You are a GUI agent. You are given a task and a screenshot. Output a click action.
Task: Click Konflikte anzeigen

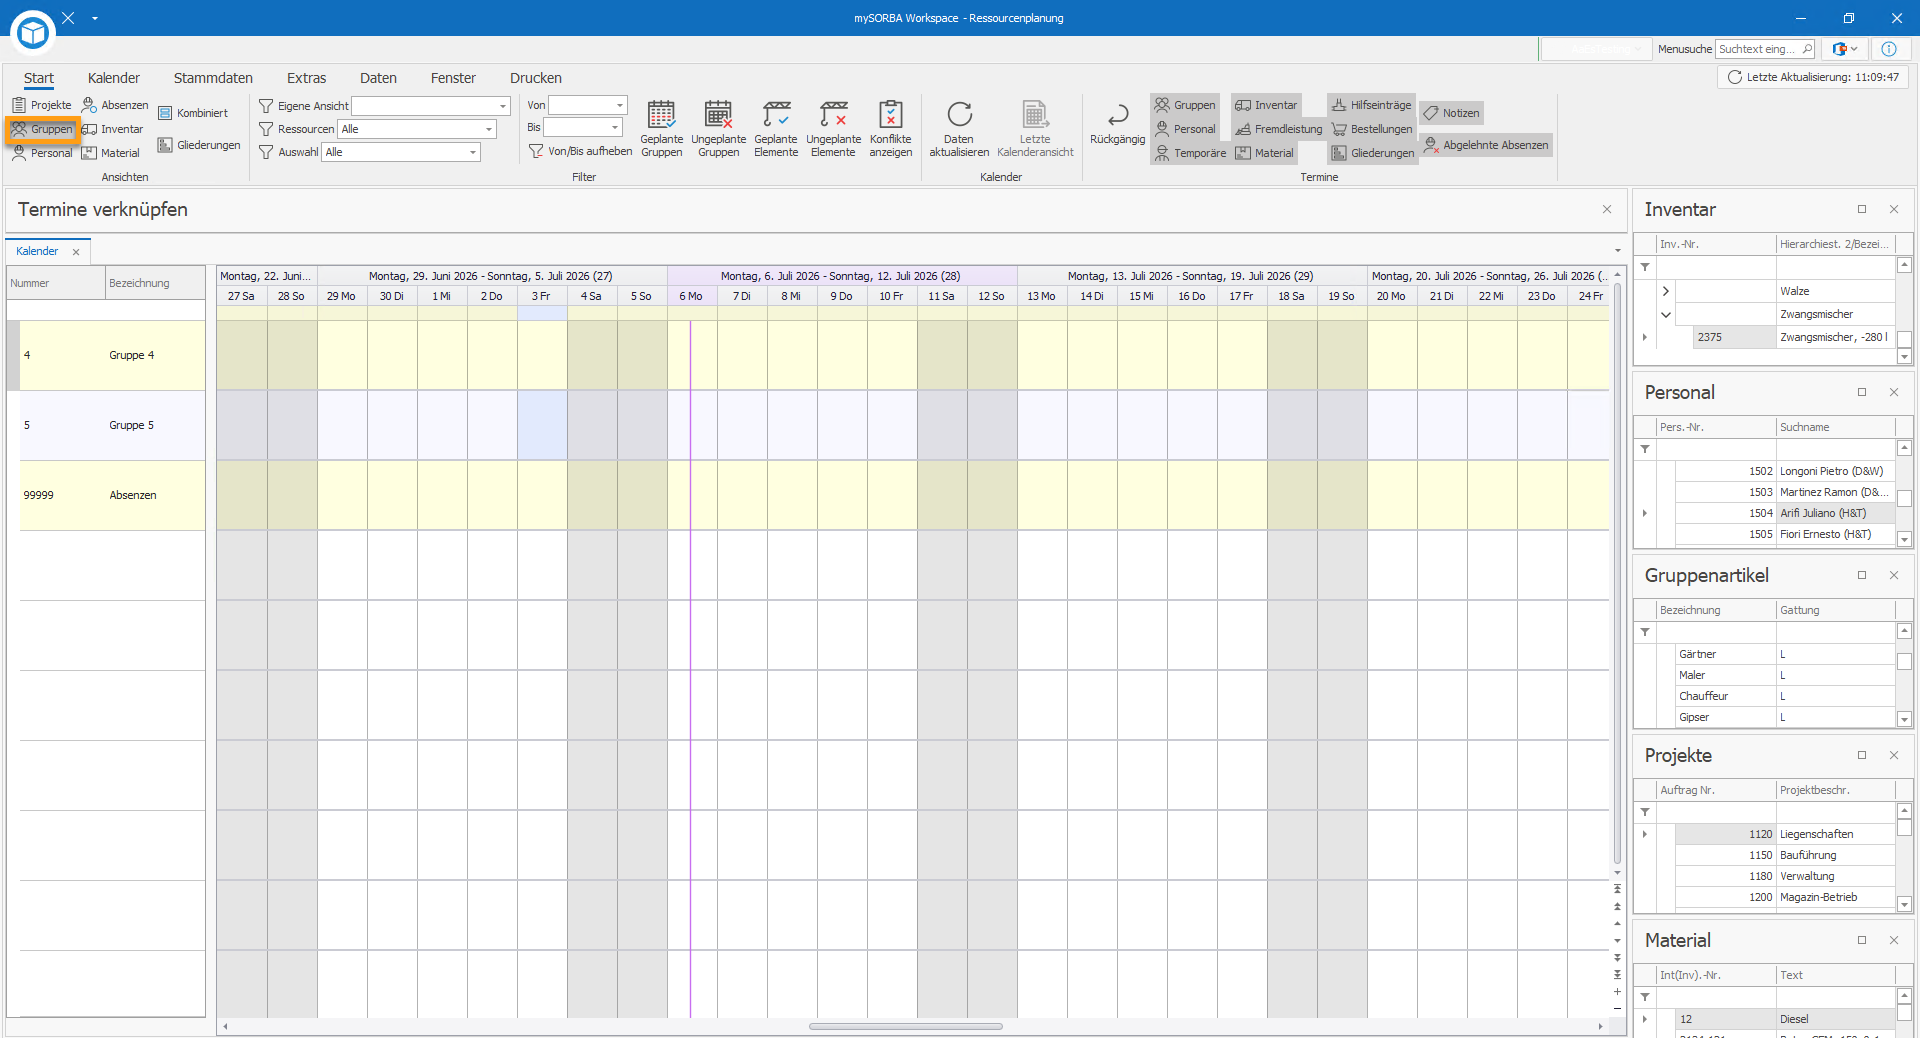(x=890, y=128)
